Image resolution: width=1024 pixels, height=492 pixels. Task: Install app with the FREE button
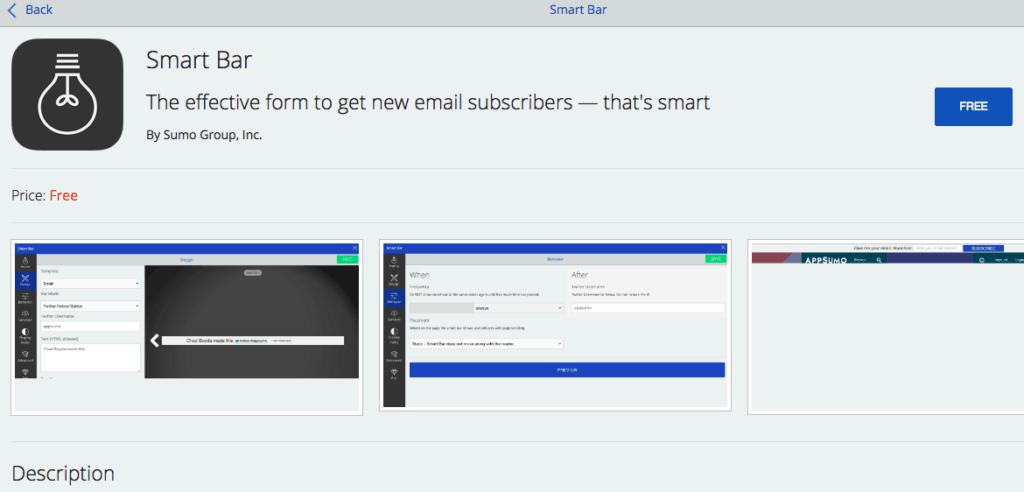(x=973, y=107)
